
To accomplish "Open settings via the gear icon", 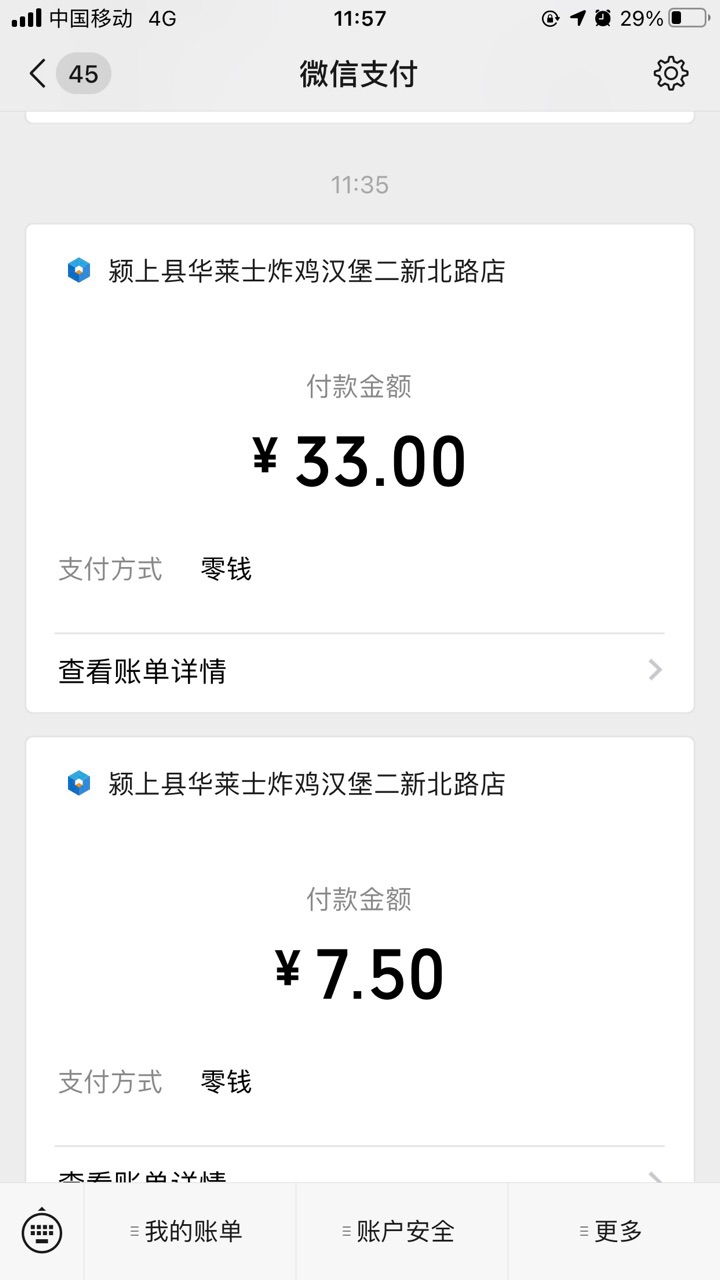I will coord(671,73).
